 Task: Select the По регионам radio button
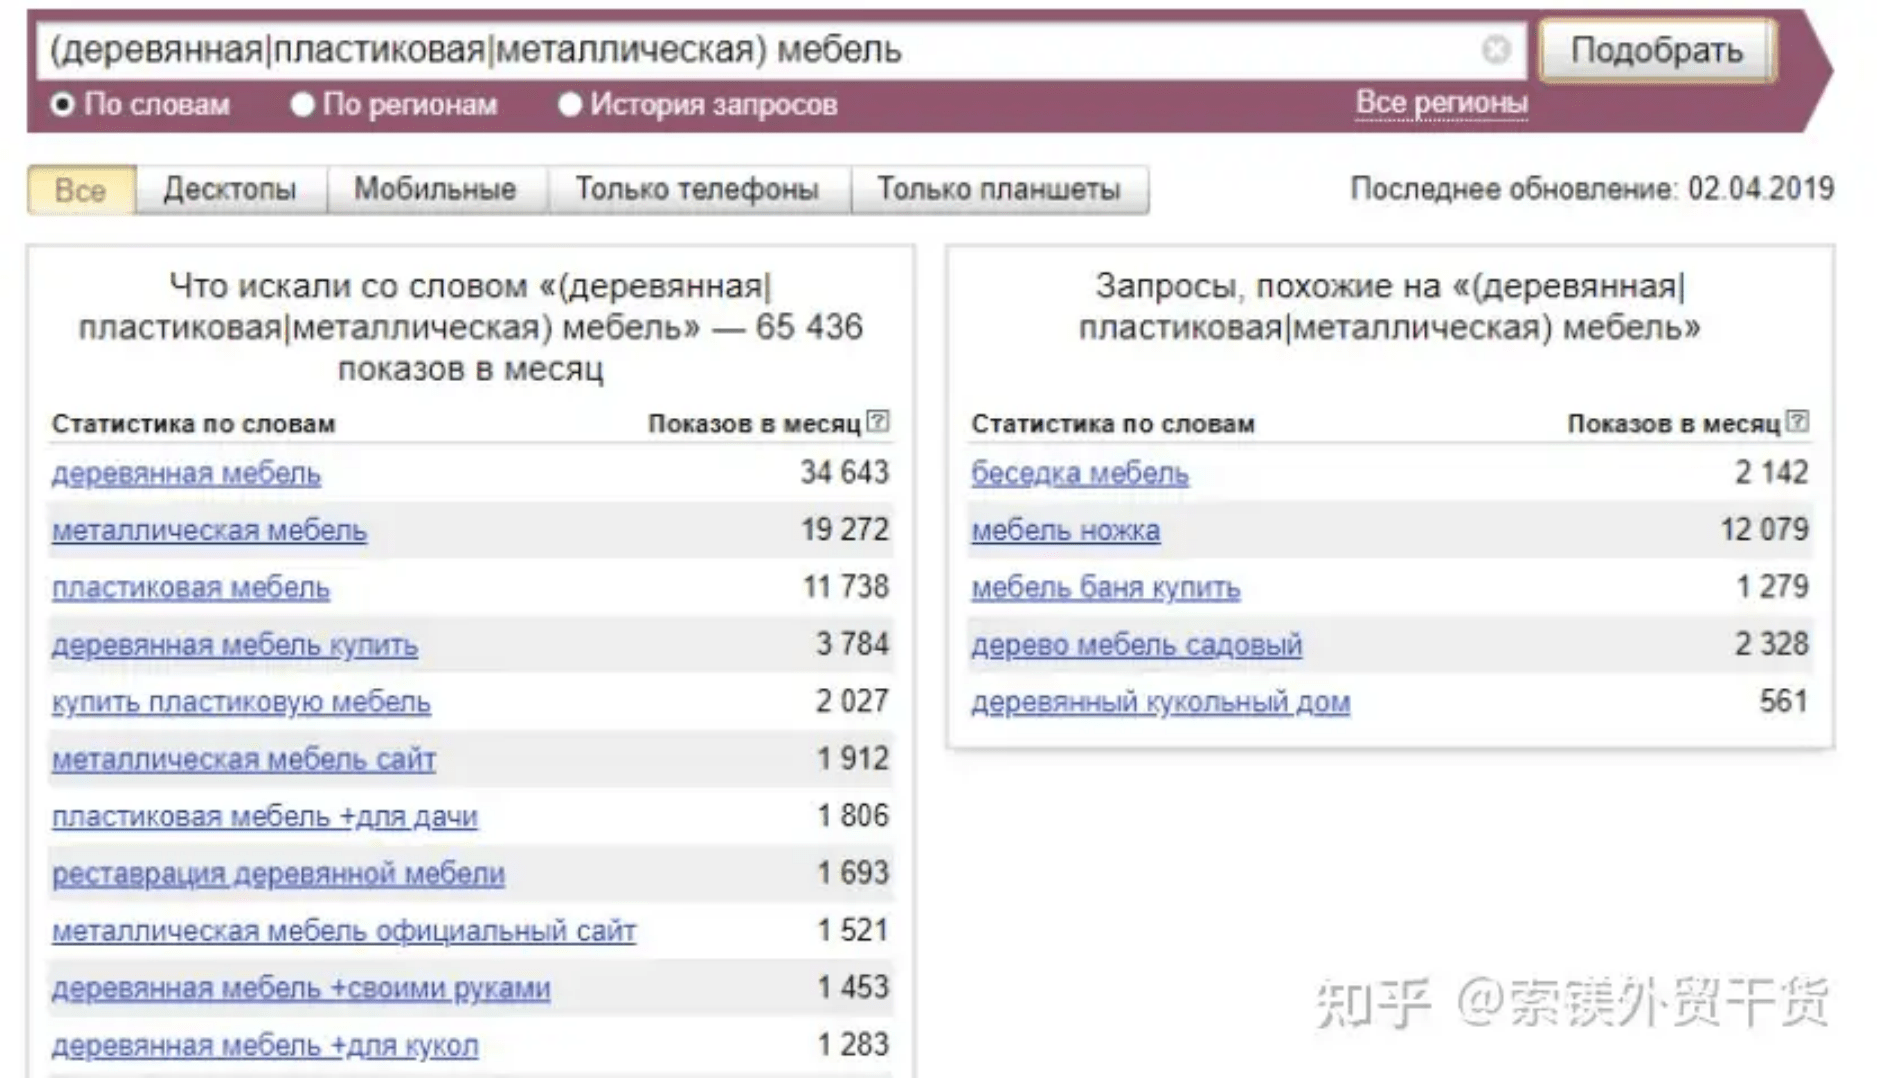pos(302,105)
